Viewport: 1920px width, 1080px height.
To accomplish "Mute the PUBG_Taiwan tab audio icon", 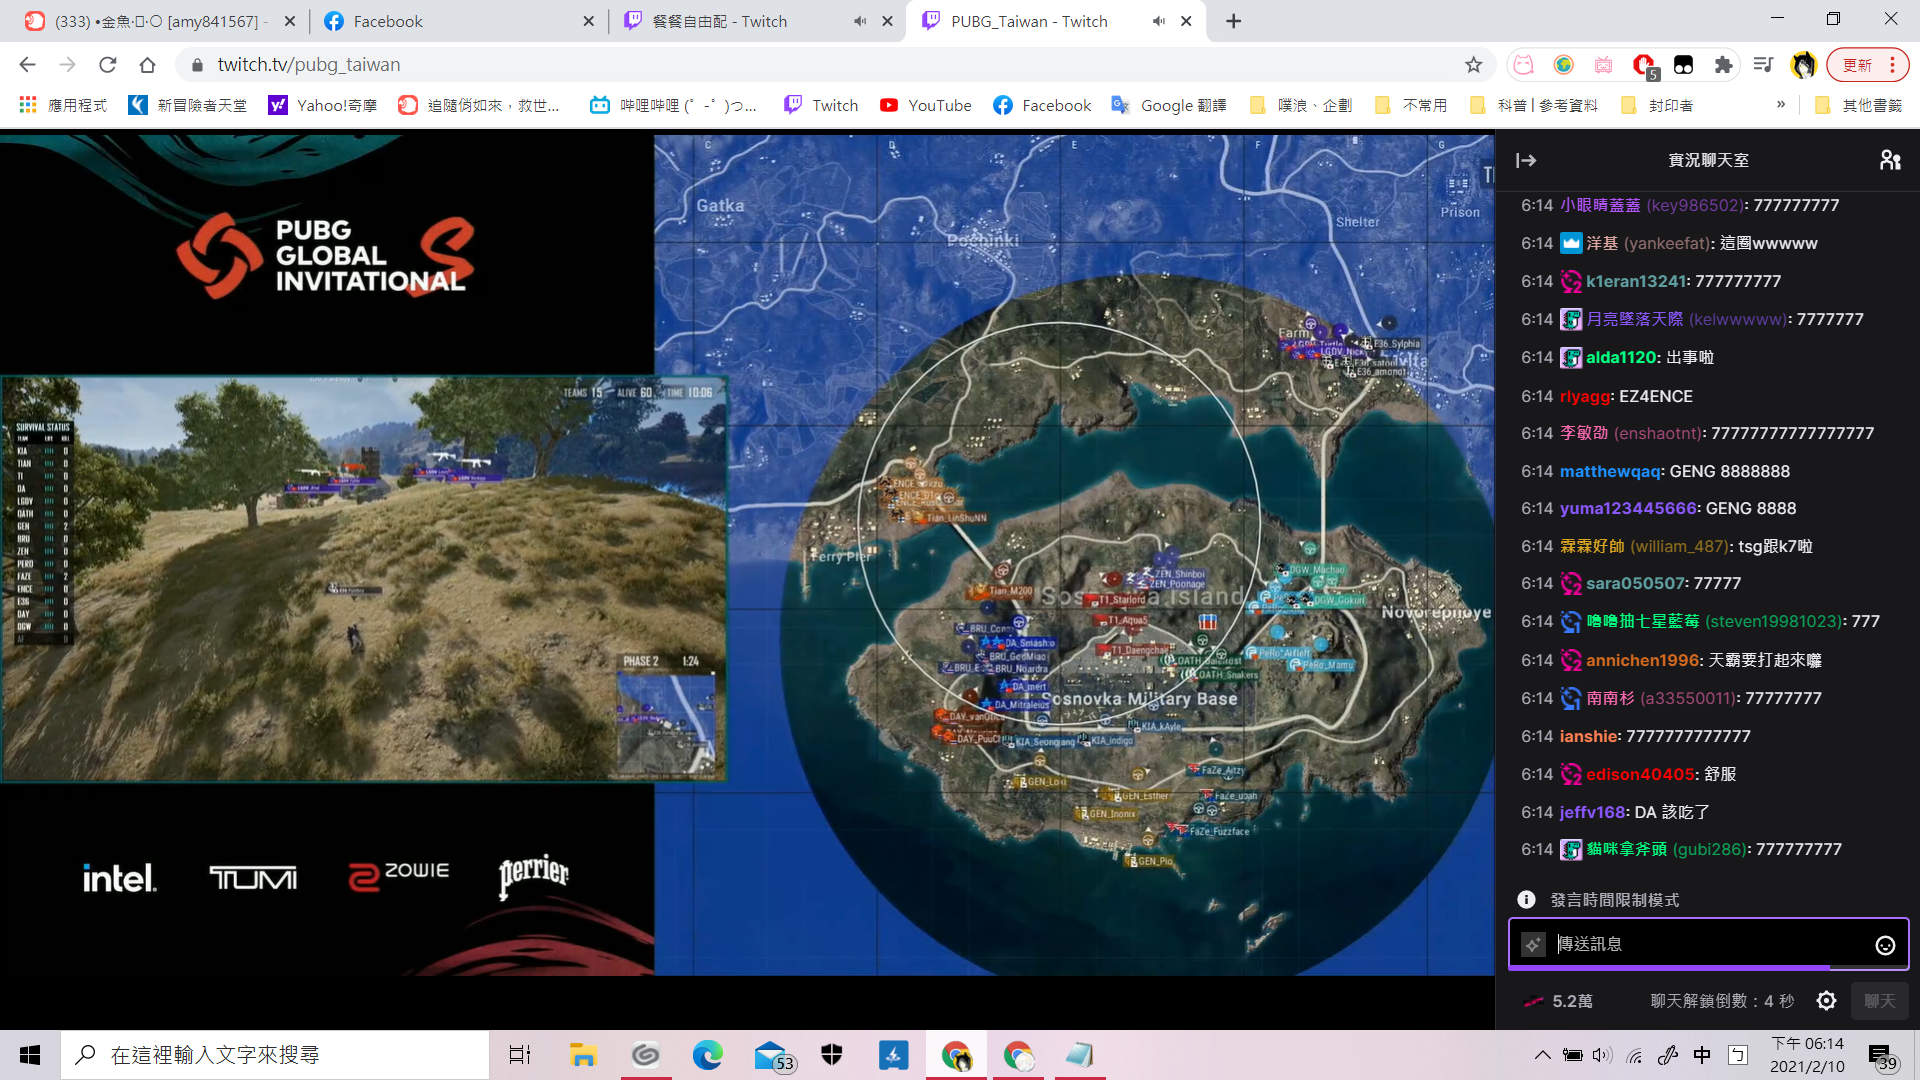I will tap(1158, 21).
